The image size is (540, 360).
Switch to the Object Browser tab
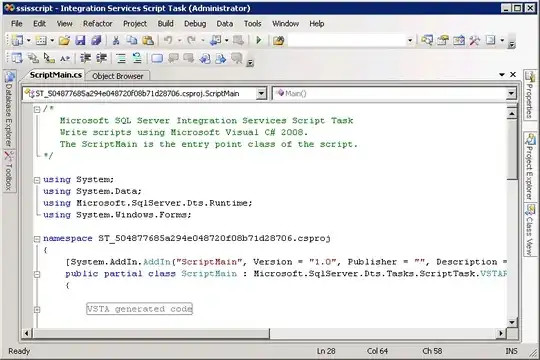pos(118,76)
